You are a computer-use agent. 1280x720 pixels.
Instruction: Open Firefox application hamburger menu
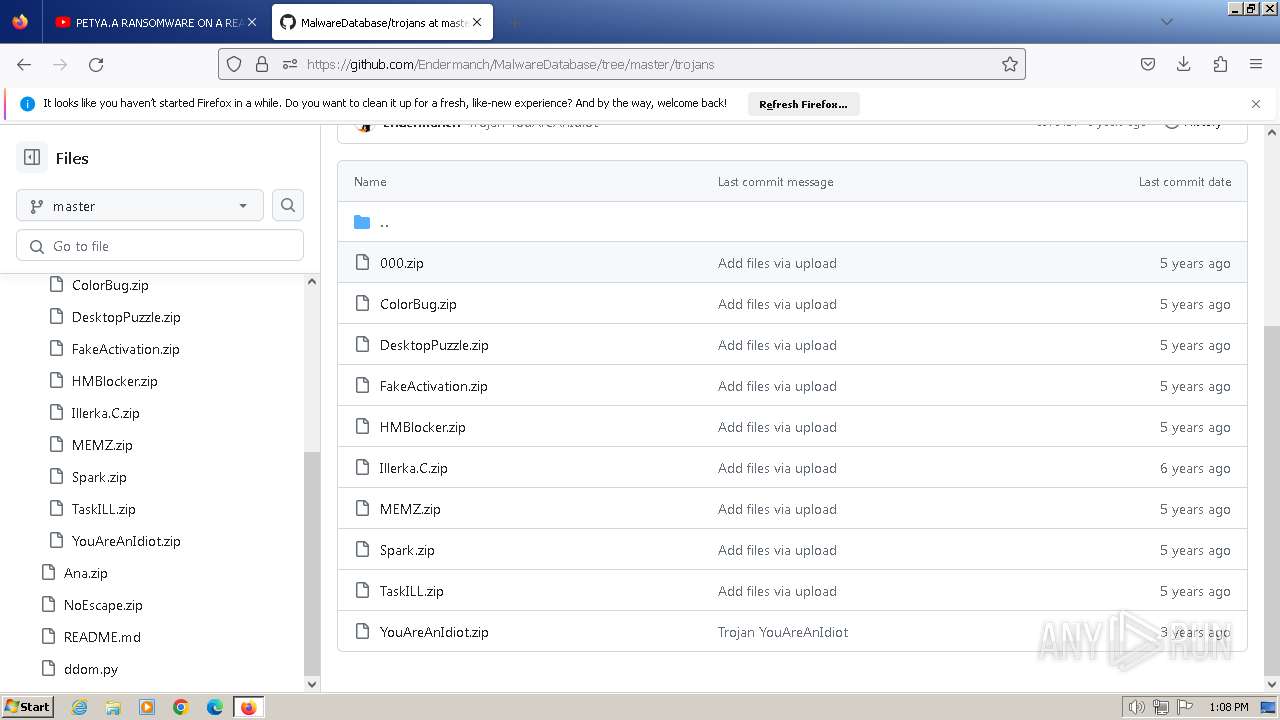[1256, 64]
